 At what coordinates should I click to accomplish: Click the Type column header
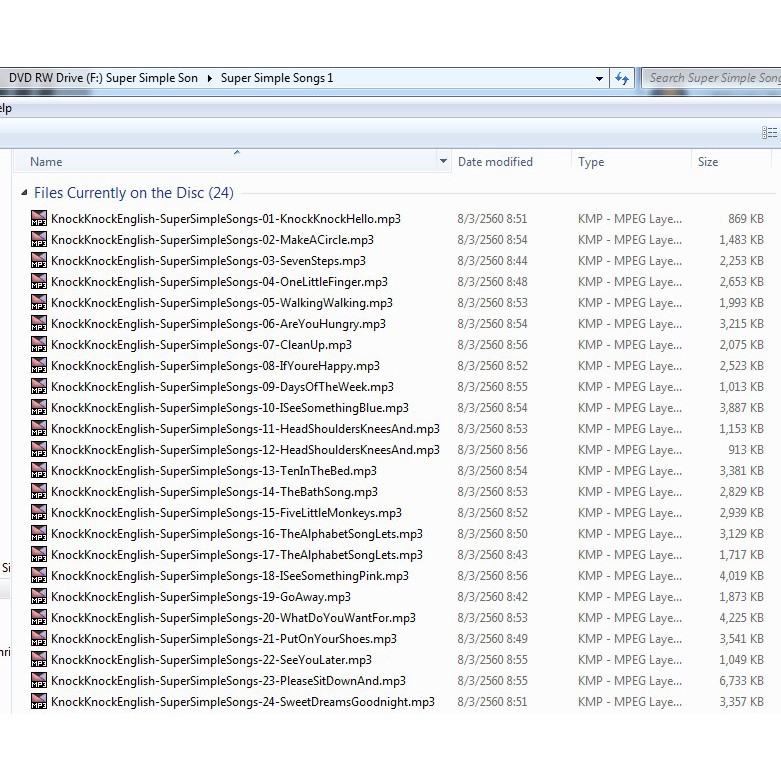pos(591,162)
